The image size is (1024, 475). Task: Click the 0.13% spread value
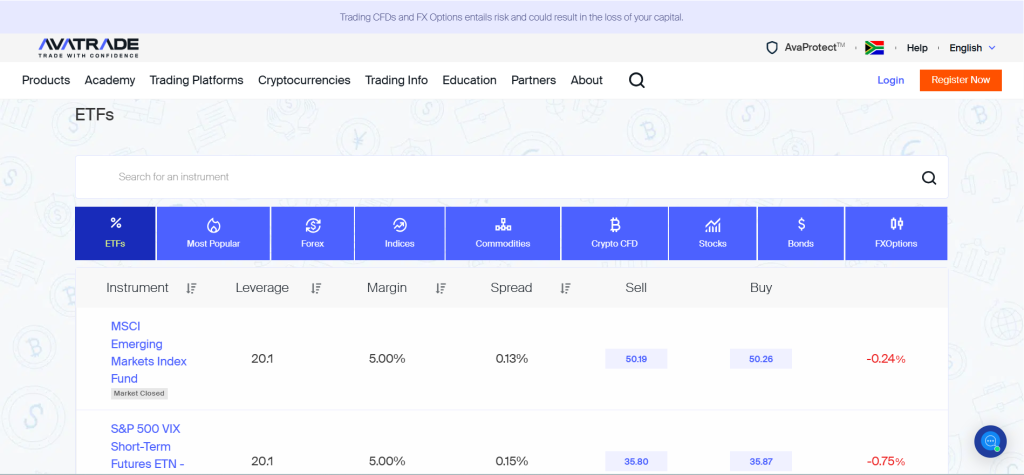pos(511,359)
